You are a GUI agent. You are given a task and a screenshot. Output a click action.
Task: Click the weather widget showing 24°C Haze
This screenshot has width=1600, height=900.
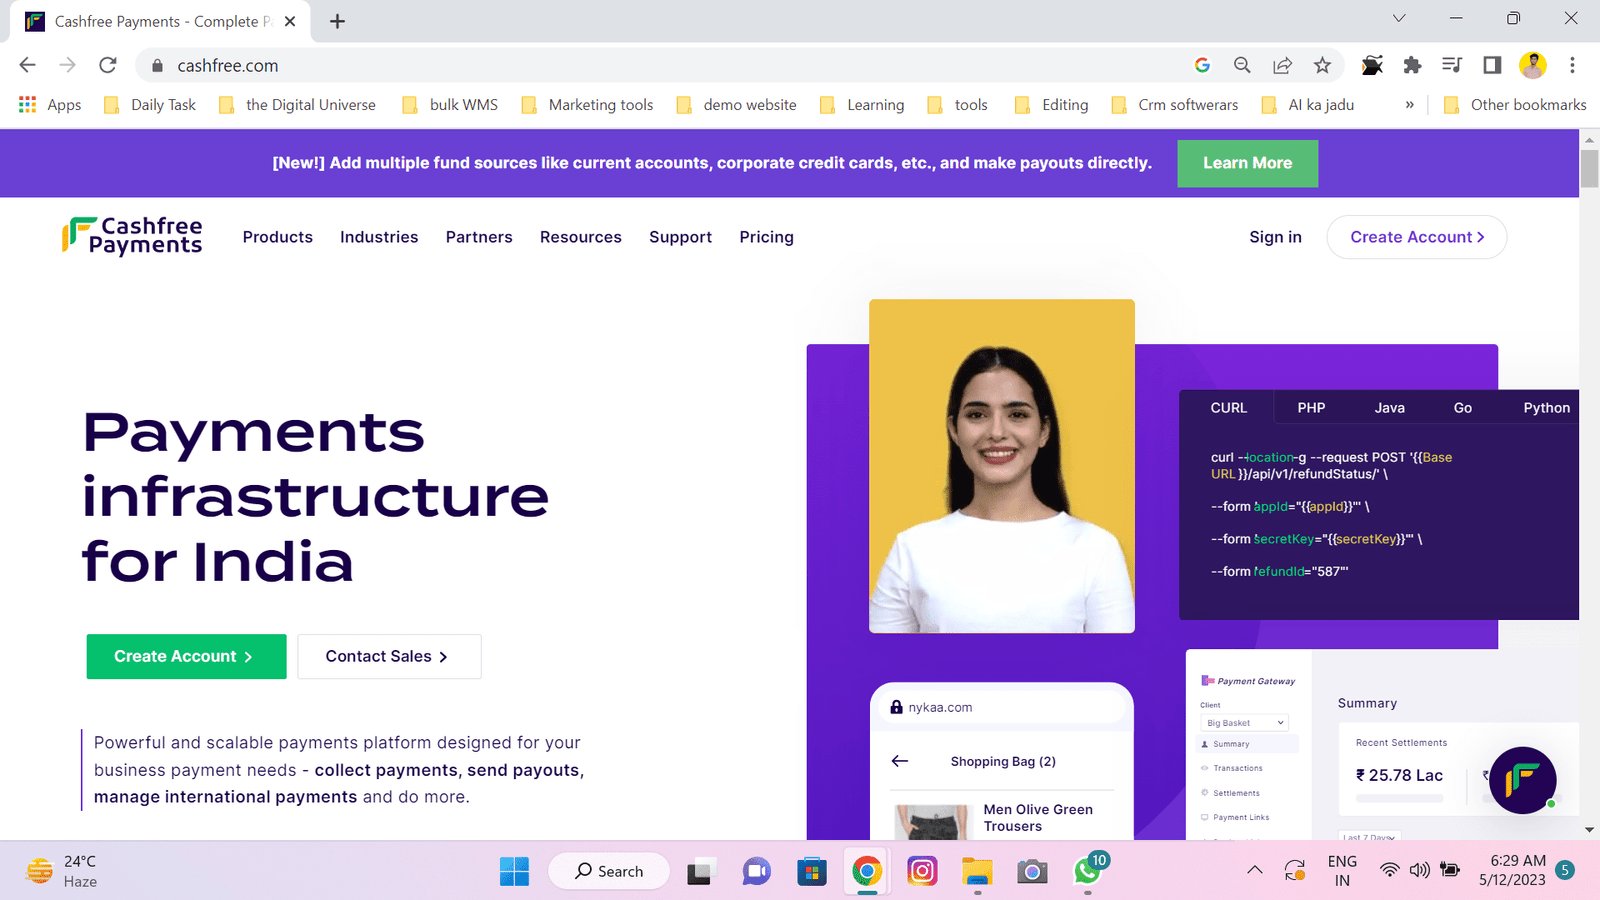pyautogui.click(x=64, y=871)
